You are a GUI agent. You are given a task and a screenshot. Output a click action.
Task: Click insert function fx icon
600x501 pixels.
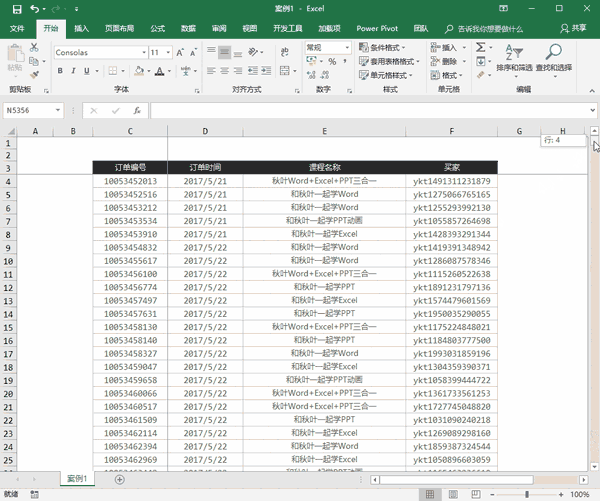tap(137, 111)
